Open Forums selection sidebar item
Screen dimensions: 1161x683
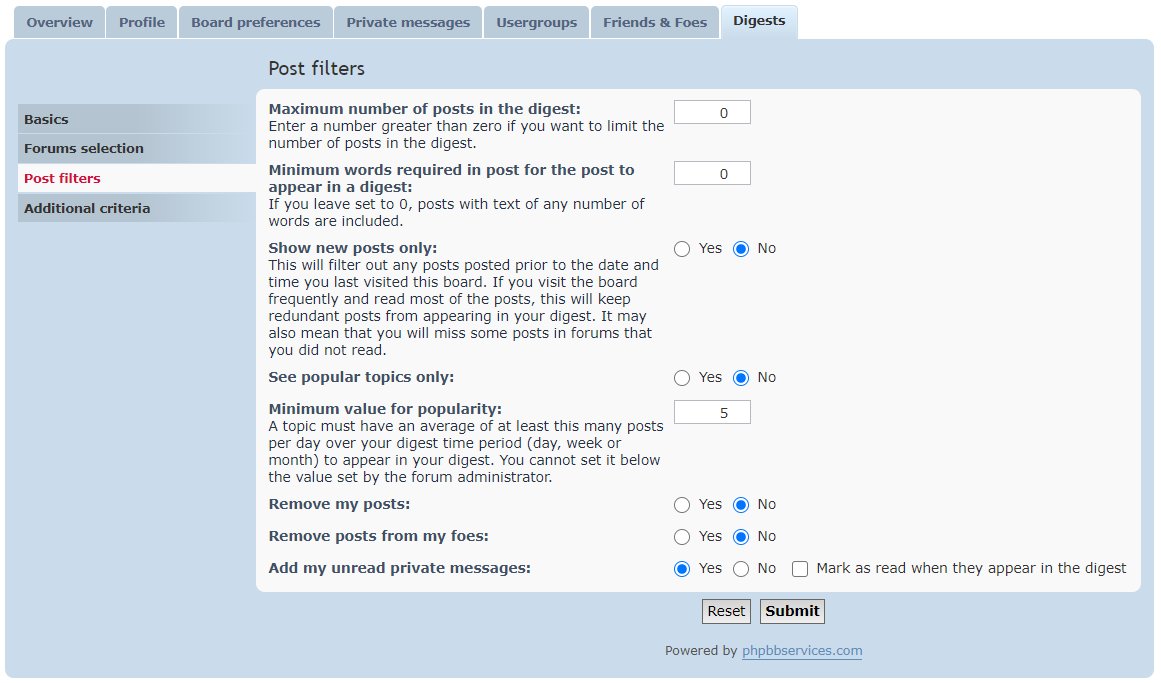[x=136, y=148]
